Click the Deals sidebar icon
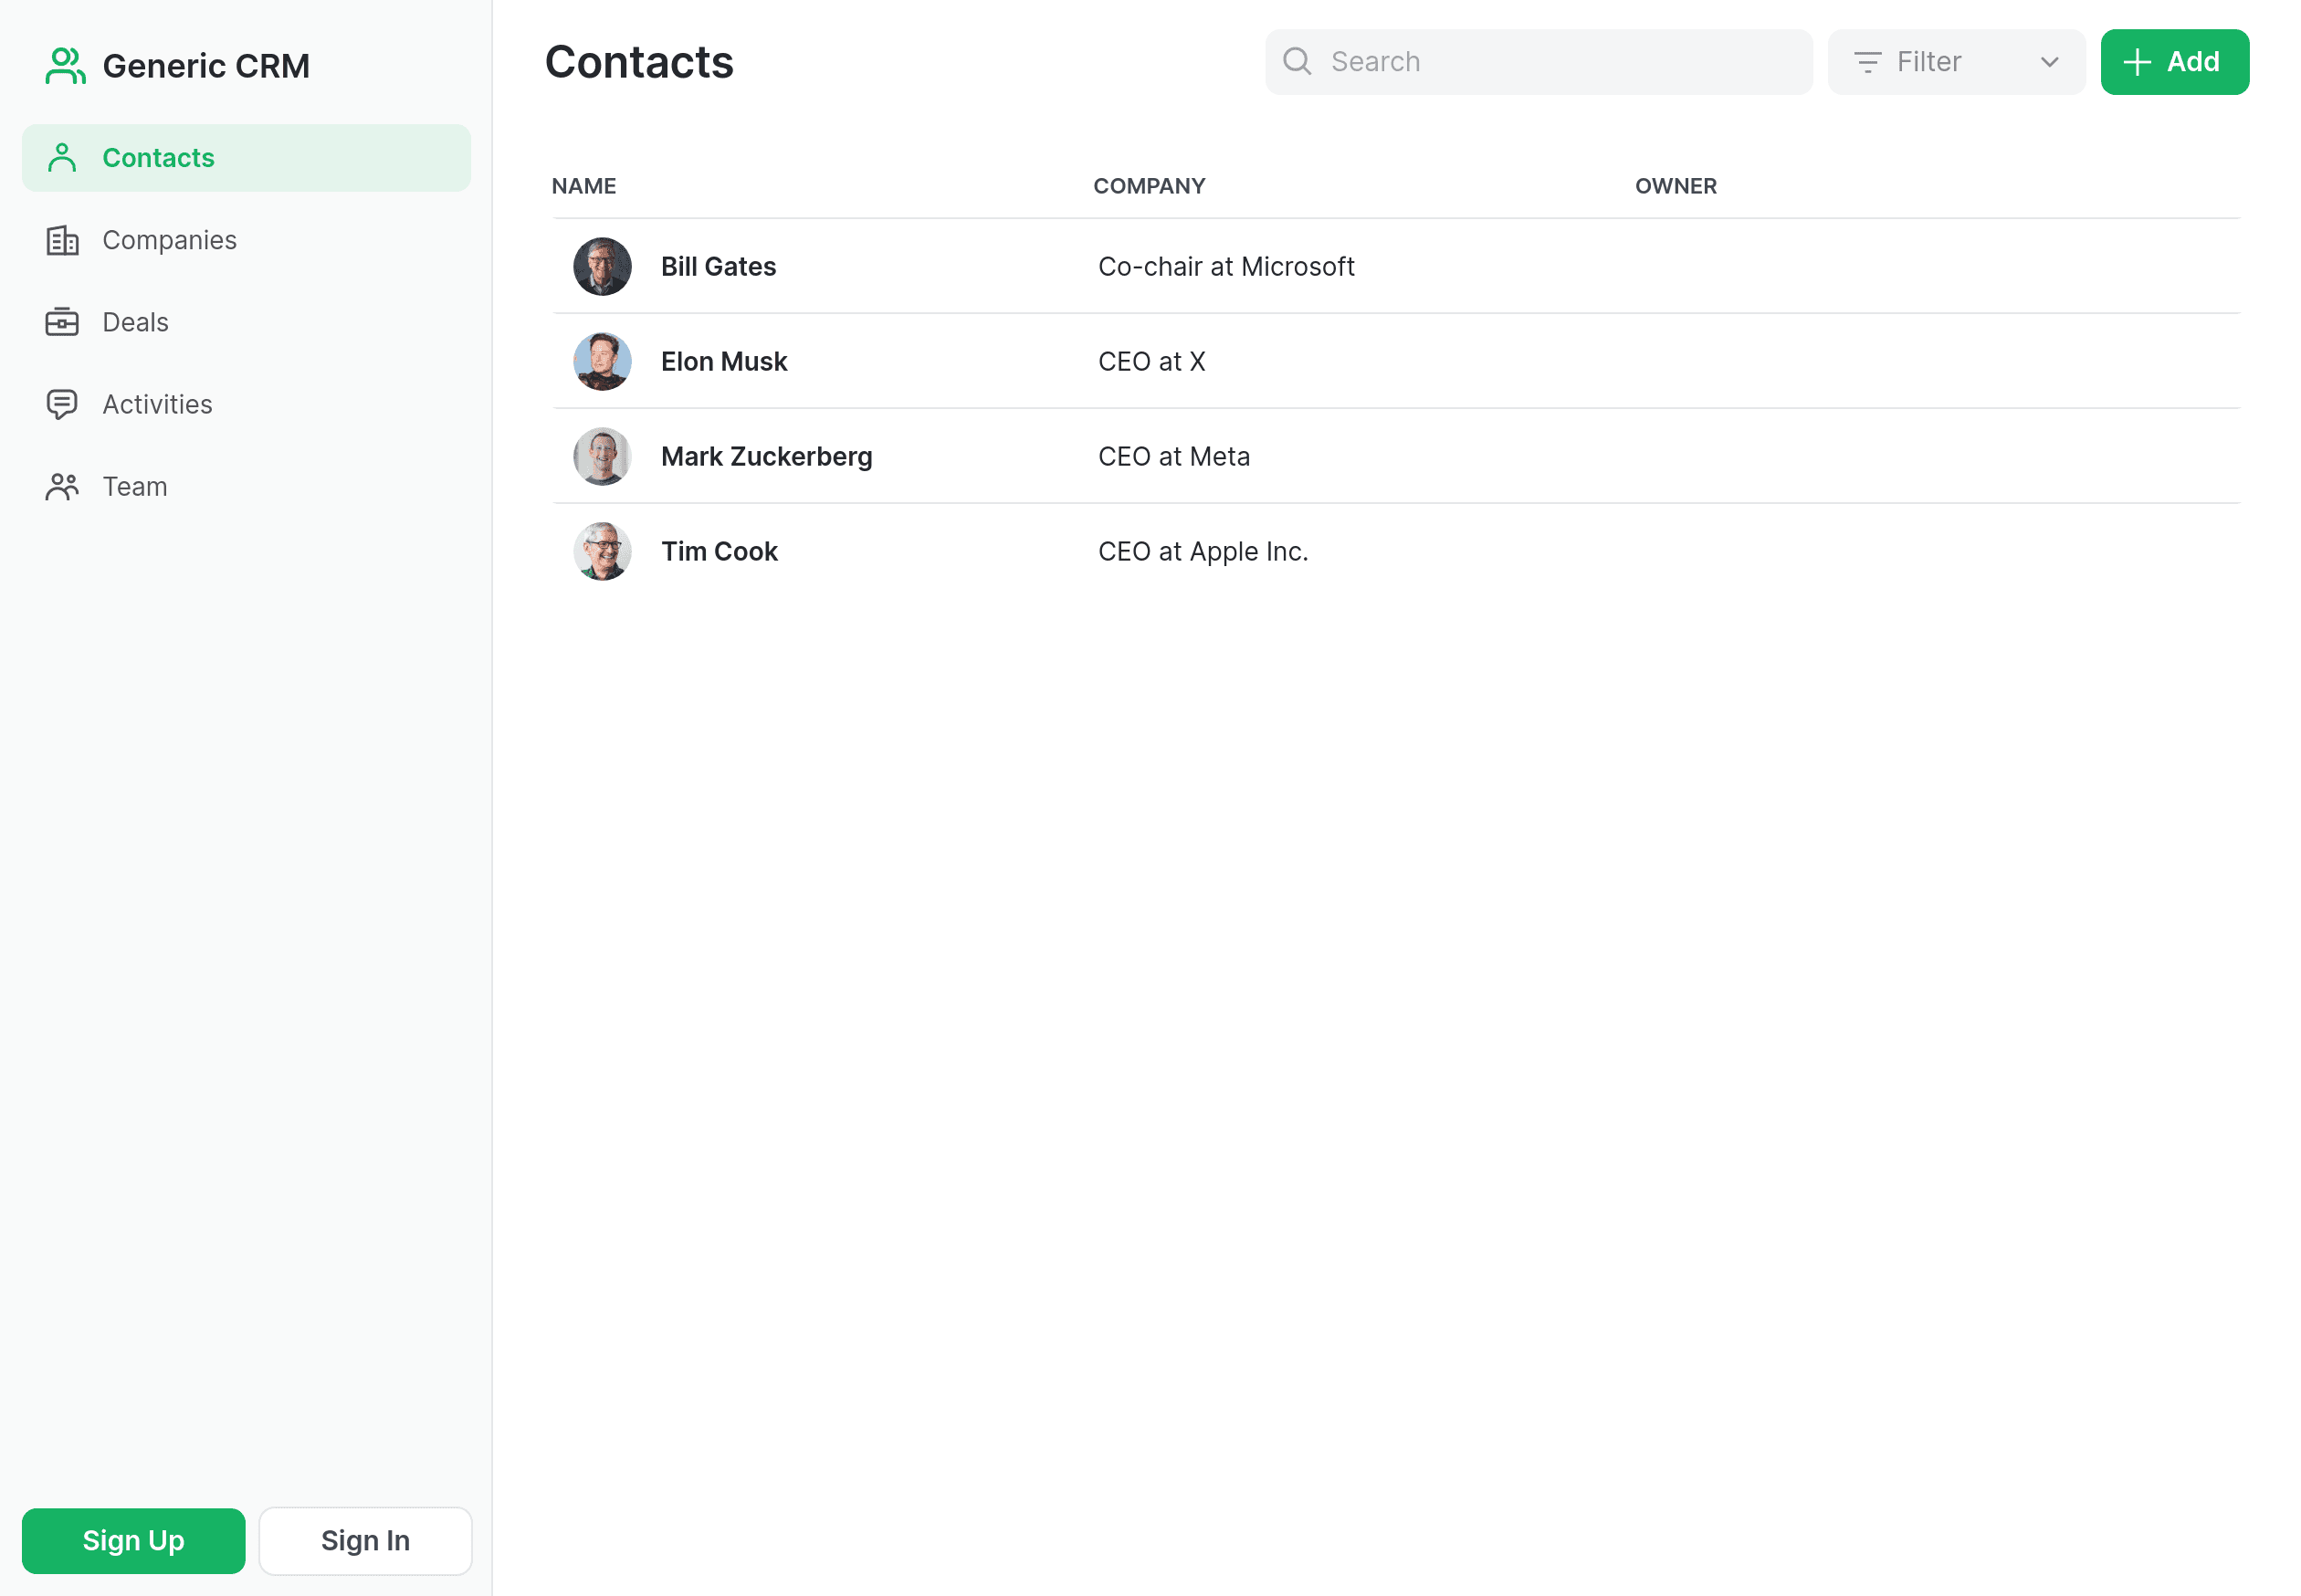The width and height of the screenshot is (2301, 1596). pyautogui.click(x=61, y=321)
